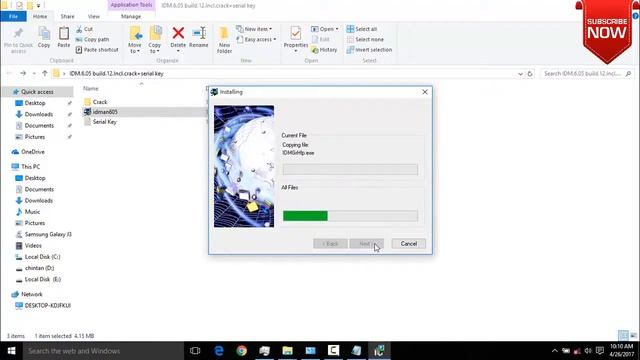
Task: Click the volume icon in system tray
Action: pos(588,351)
